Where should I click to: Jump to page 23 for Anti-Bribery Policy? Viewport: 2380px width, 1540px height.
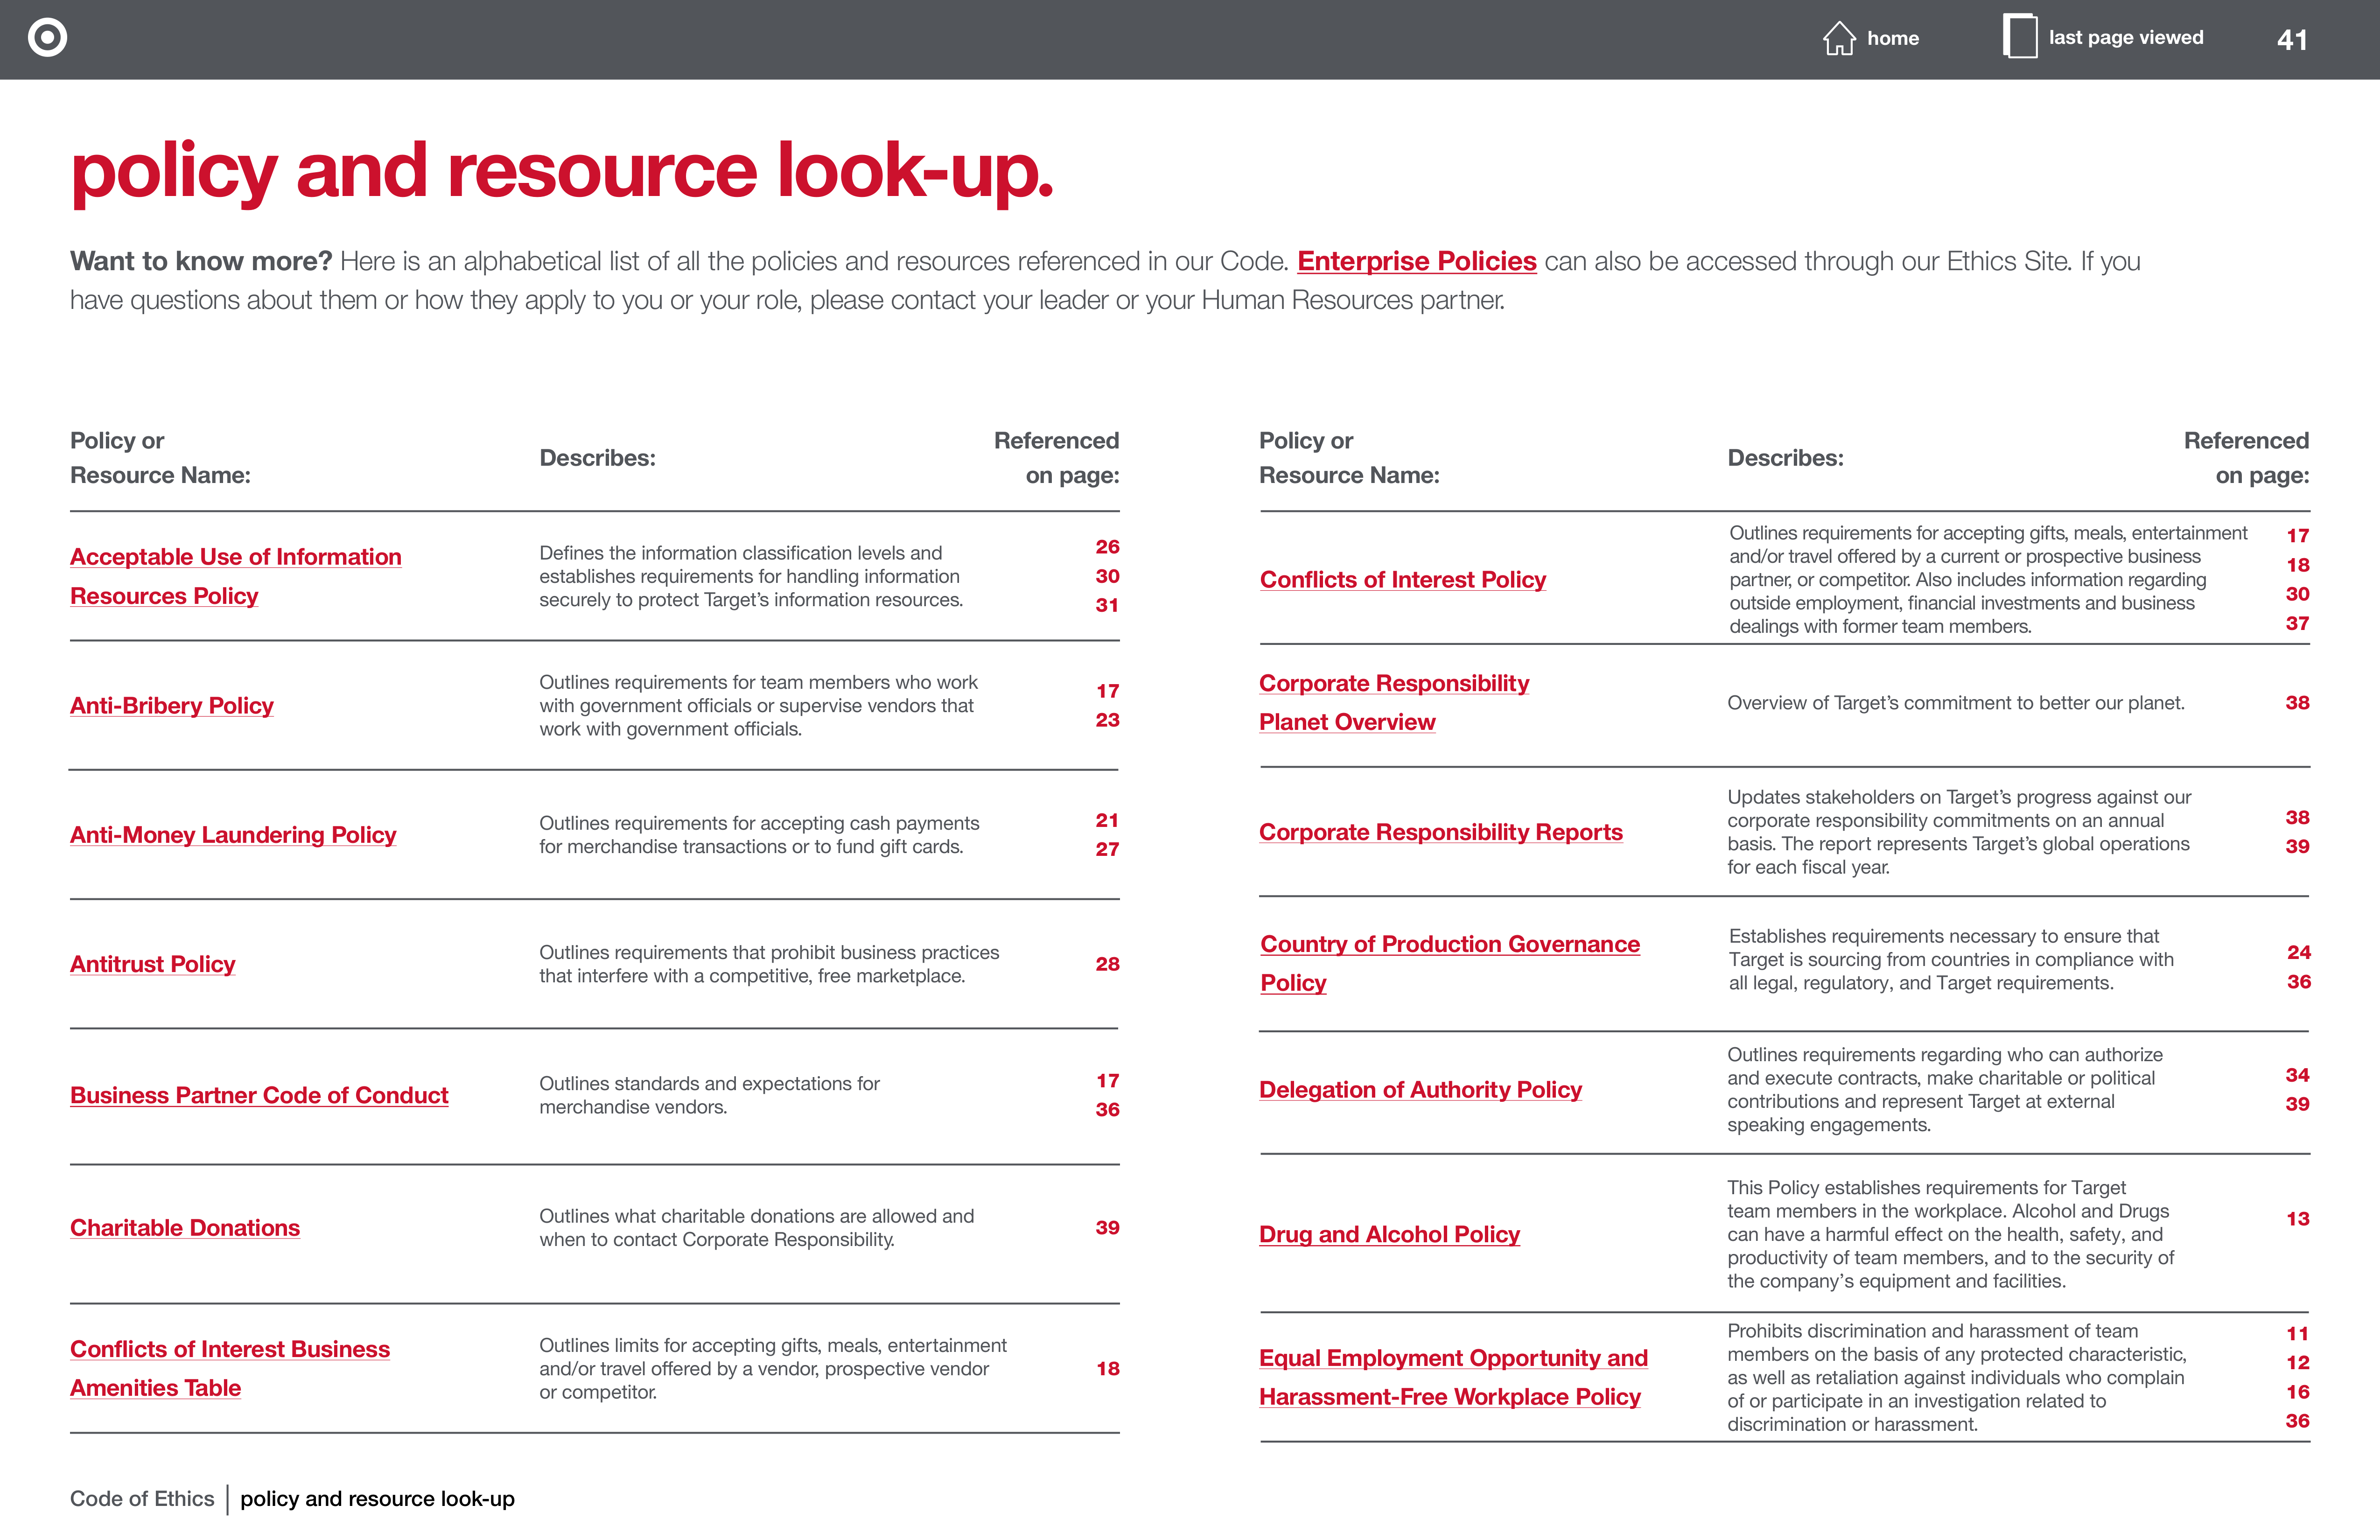(1107, 720)
